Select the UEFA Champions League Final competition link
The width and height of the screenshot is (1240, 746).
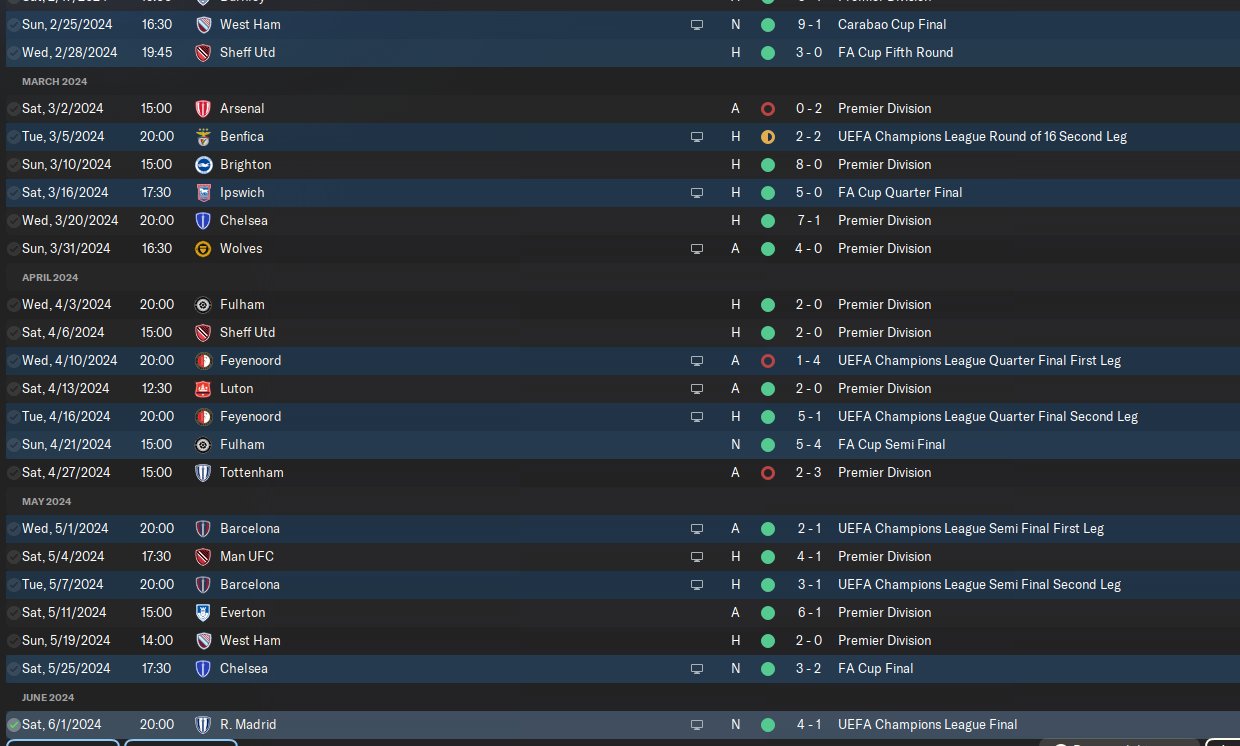point(927,724)
